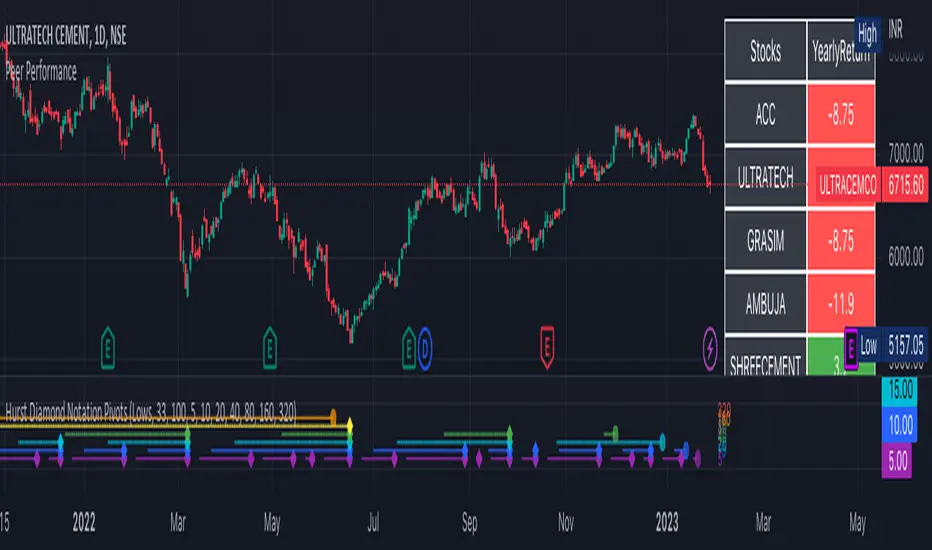Select the GRASIM cell in peer table
Image resolution: width=932 pixels, height=550 pixels.
(765, 241)
